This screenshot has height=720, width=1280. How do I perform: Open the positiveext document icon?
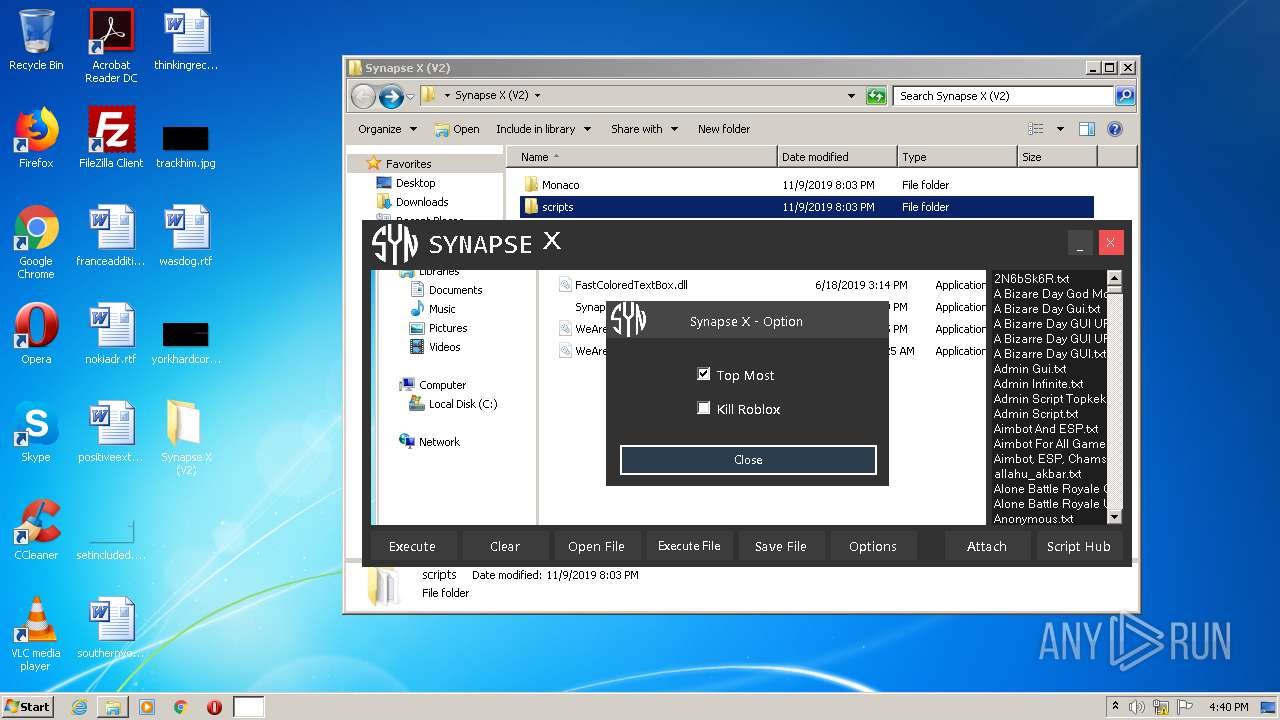(x=111, y=432)
